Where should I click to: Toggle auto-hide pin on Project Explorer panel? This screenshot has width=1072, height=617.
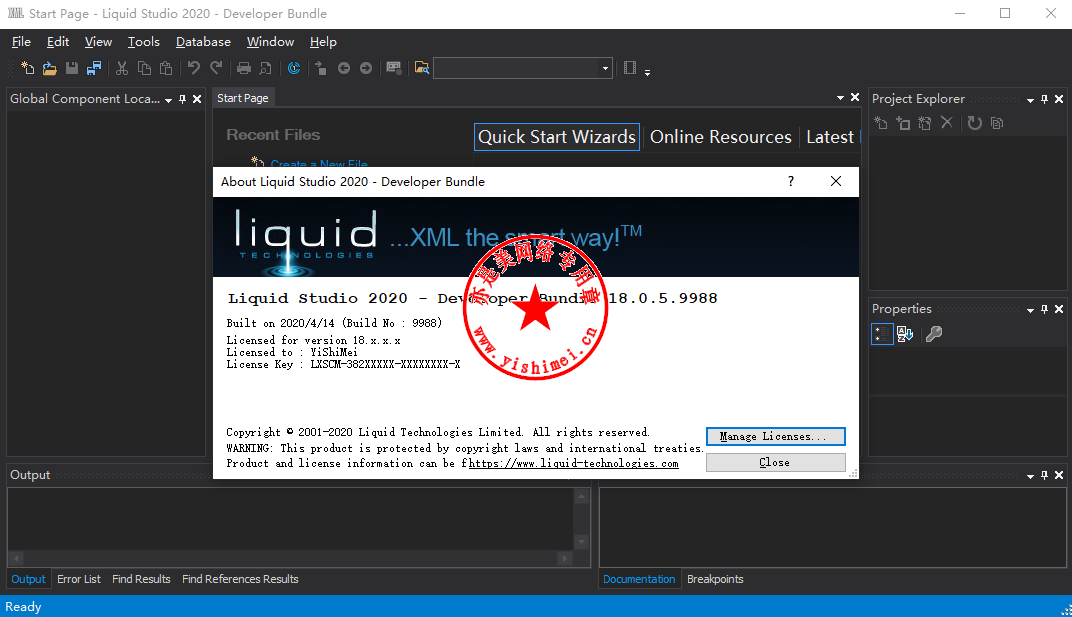(1045, 99)
